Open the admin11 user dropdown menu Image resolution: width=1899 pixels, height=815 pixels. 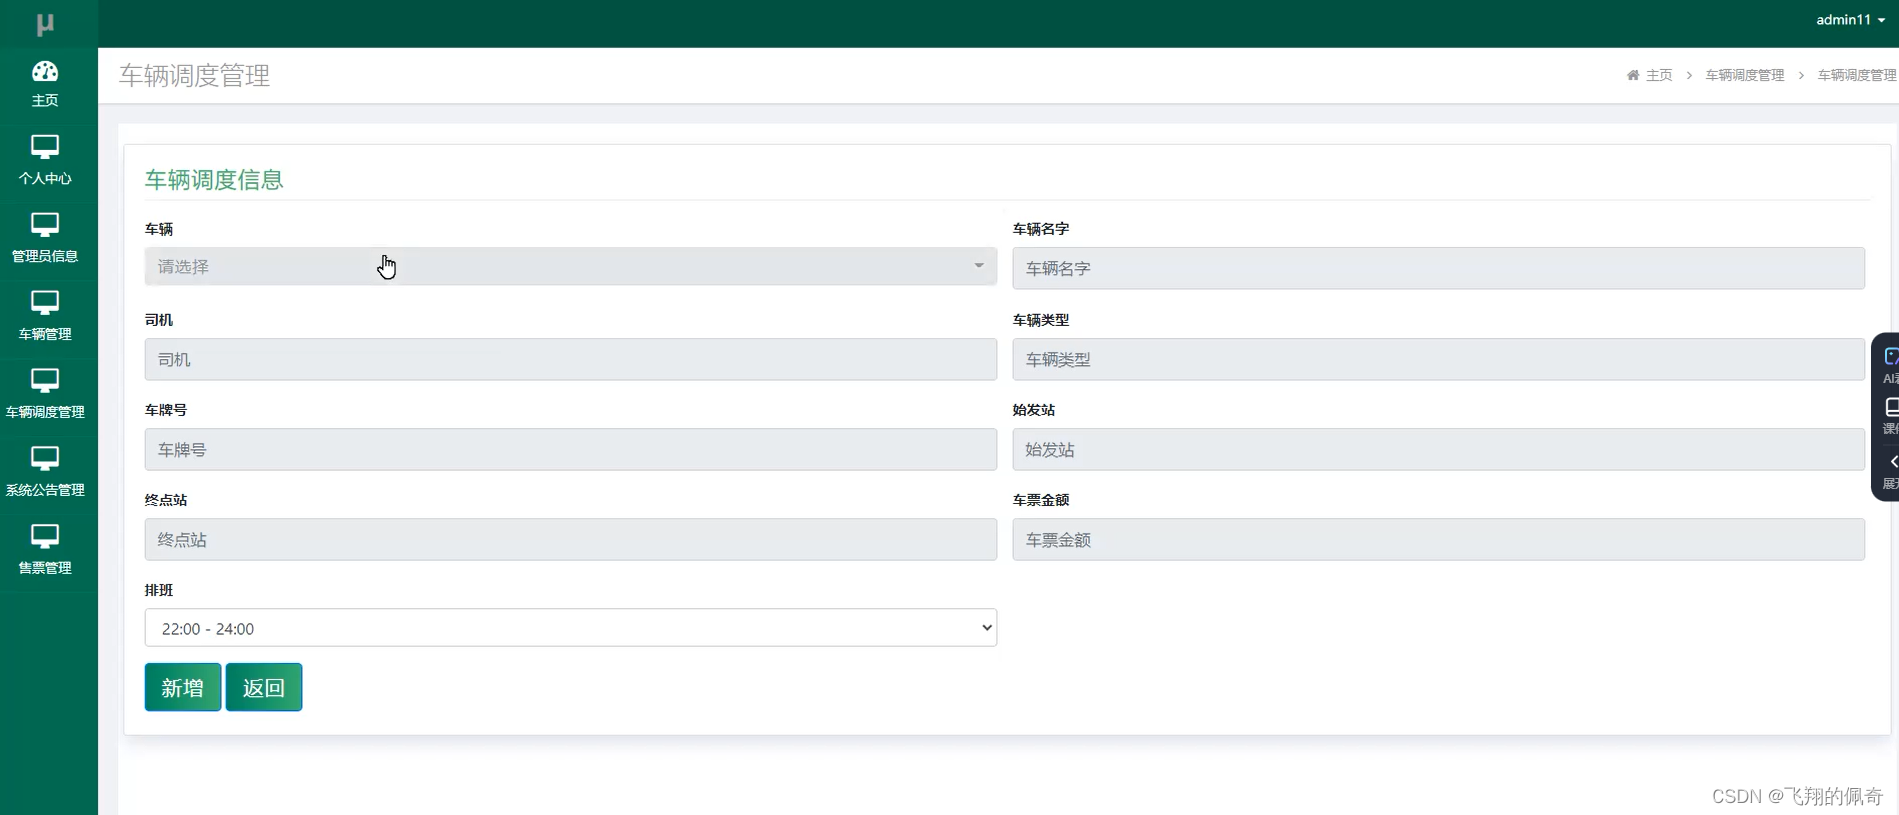coord(1850,20)
